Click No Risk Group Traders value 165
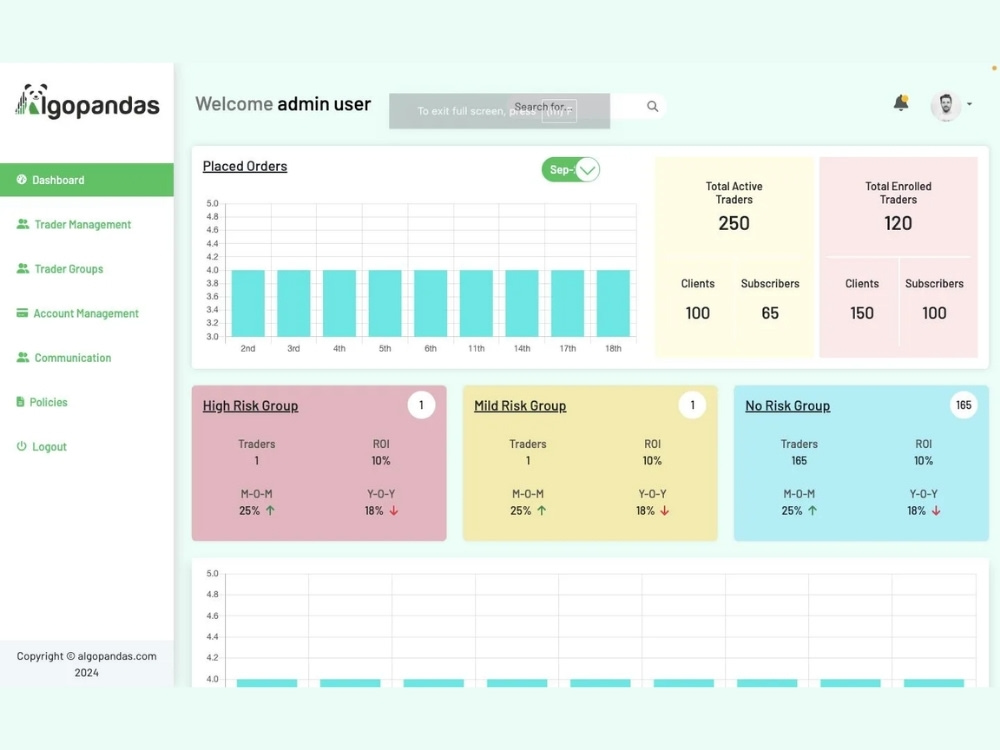Image resolution: width=1000 pixels, height=750 pixels. [x=799, y=460]
